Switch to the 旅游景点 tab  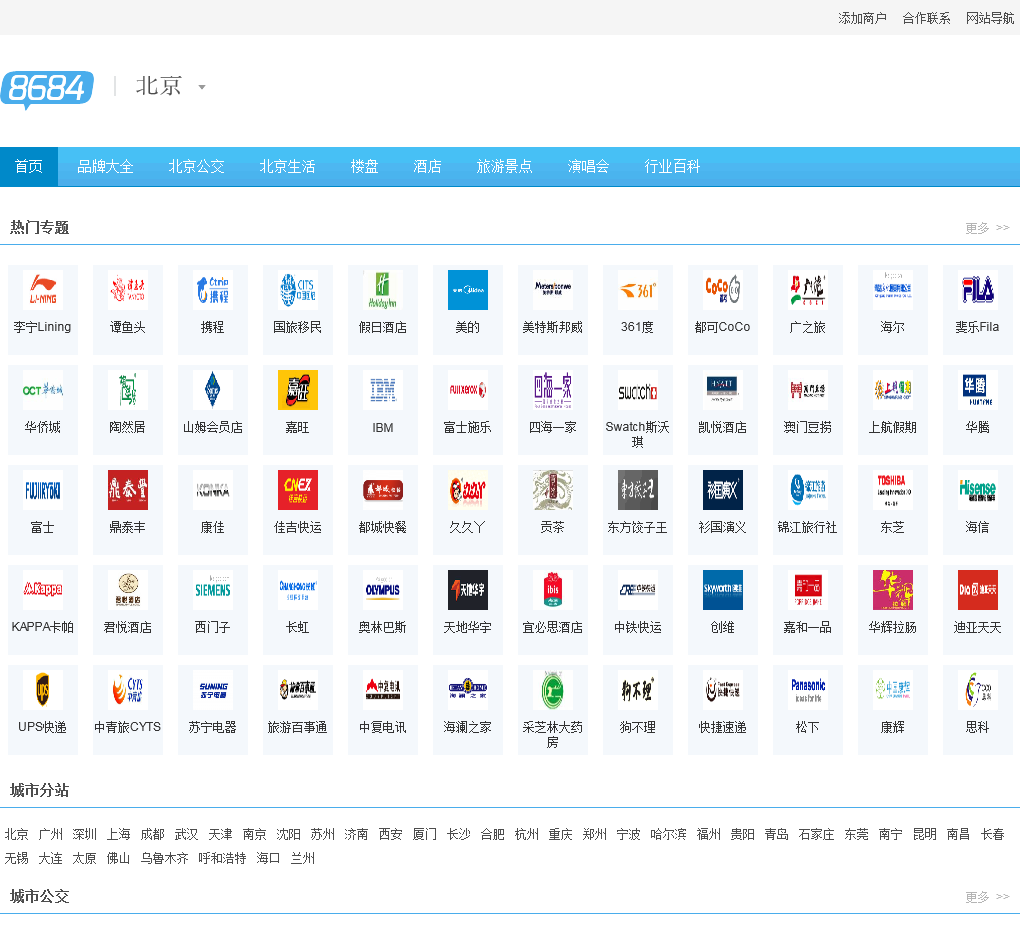(x=504, y=167)
